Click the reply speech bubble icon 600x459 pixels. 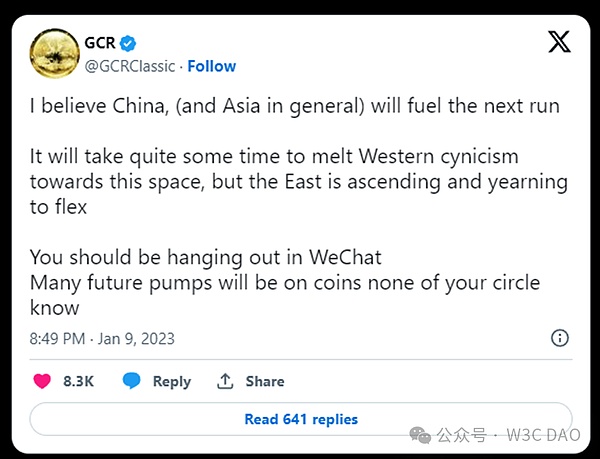click(131, 381)
